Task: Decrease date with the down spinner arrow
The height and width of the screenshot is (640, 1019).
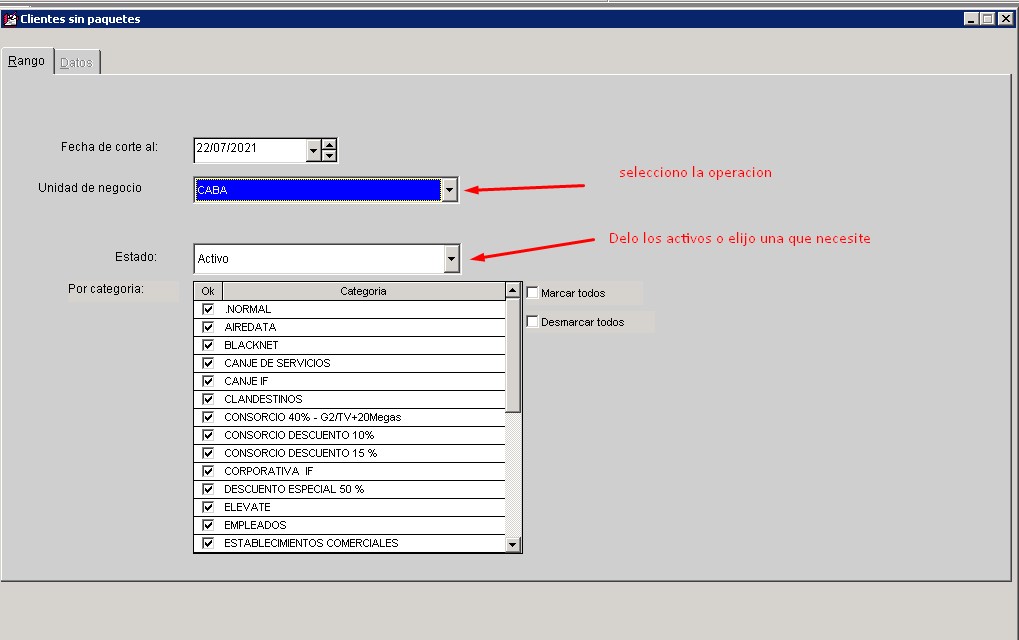Action: click(330, 156)
